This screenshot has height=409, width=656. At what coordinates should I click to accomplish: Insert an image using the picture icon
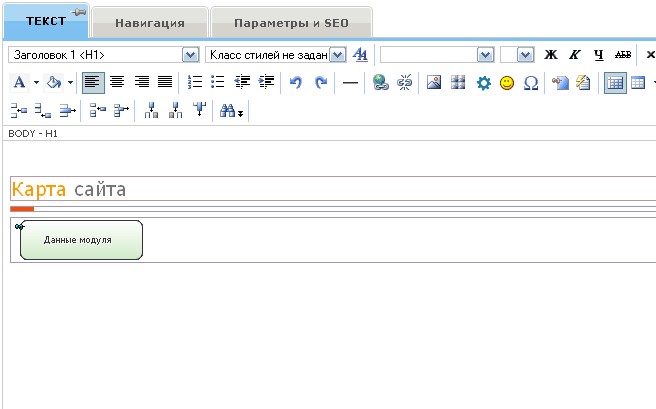tap(434, 83)
